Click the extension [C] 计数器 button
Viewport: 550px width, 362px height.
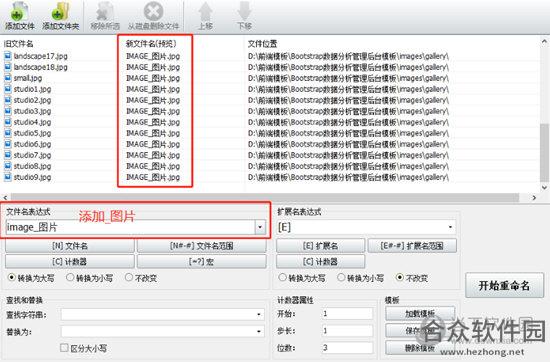tap(321, 262)
